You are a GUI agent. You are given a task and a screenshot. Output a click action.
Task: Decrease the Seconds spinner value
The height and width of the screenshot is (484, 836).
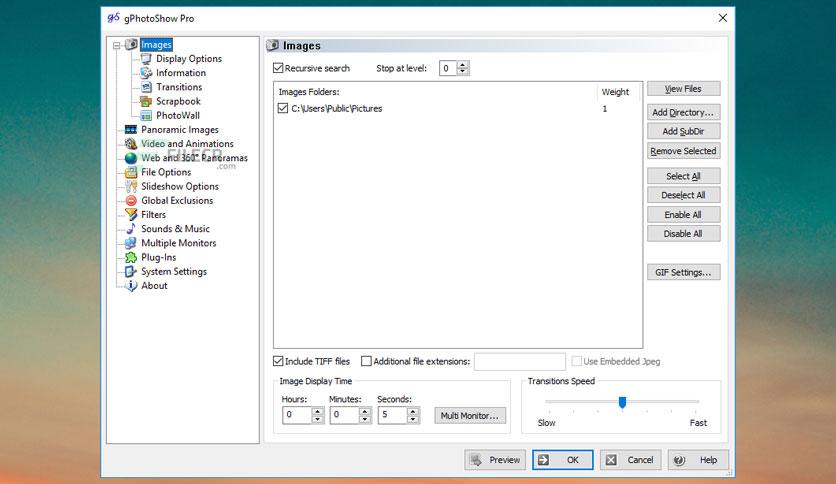413,419
